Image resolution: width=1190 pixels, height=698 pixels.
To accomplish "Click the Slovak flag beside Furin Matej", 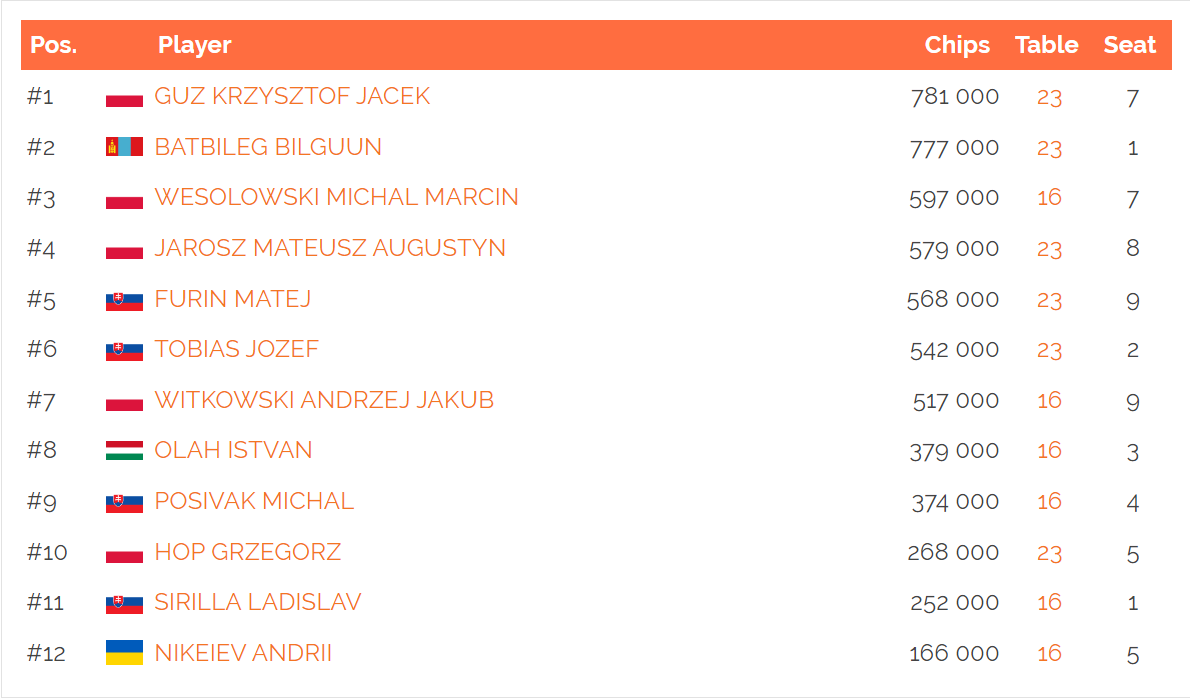I will point(124,299).
